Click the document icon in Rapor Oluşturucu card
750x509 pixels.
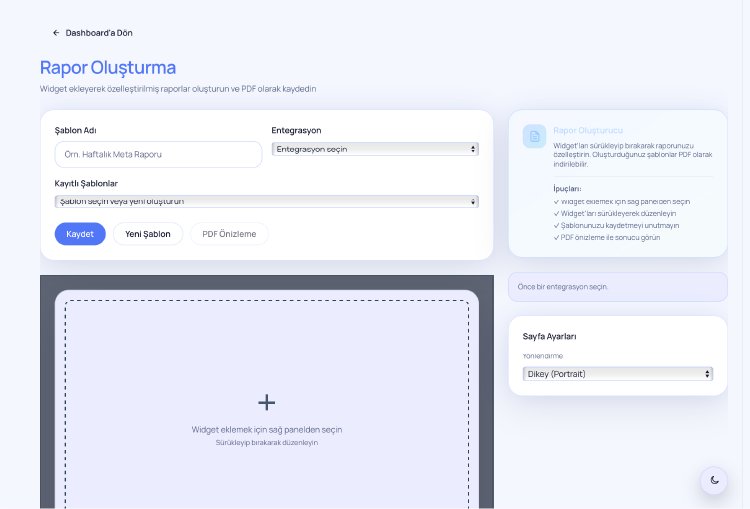[534, 136]
